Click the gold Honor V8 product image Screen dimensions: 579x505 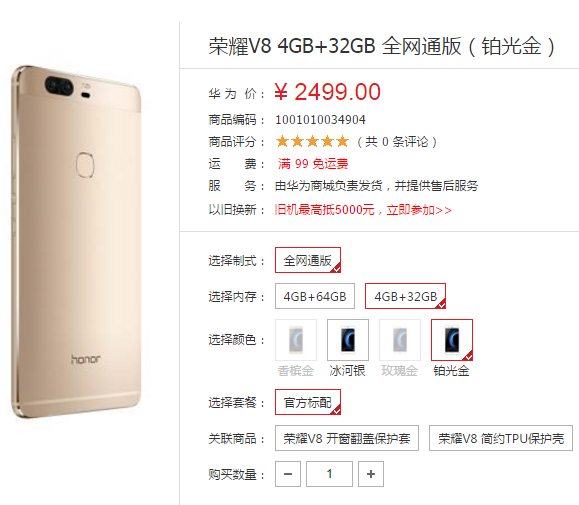(x=76, y=242)
